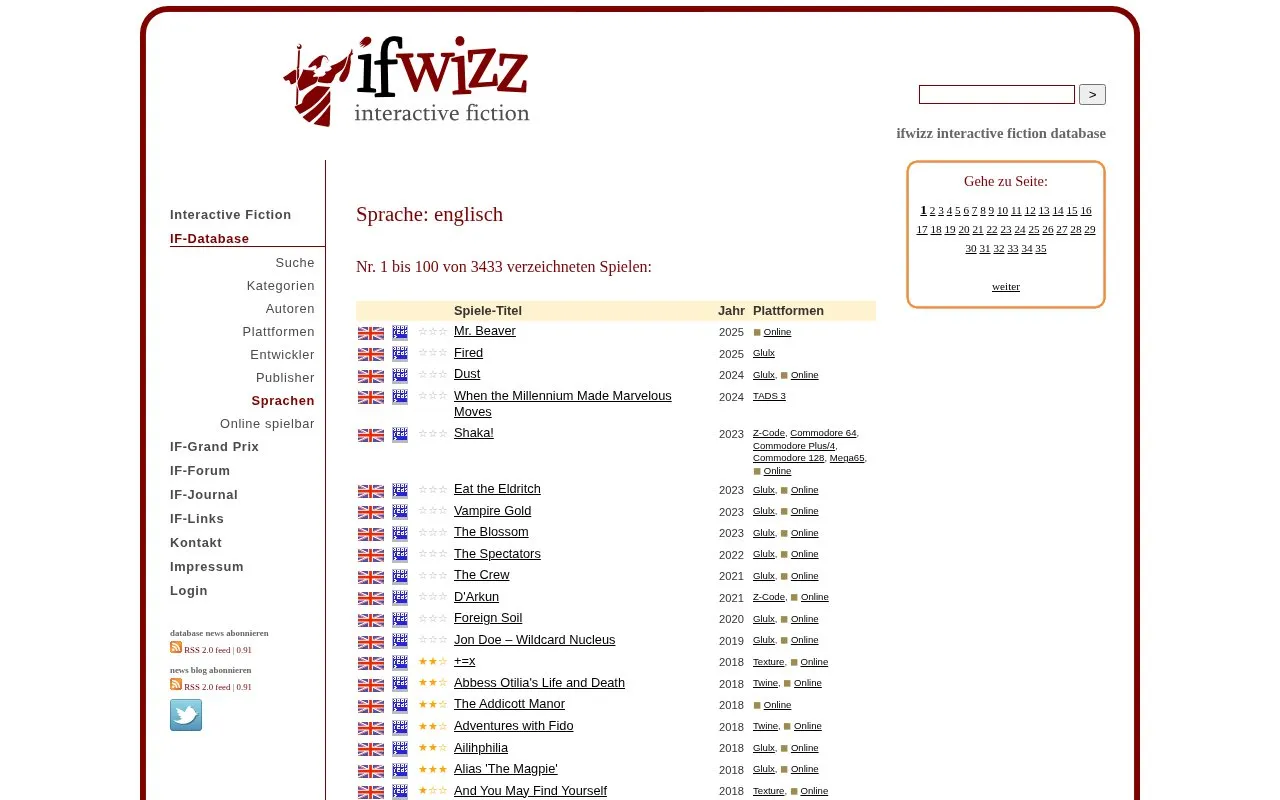
Task: Click the English flag in the Dust row
Action: coord(371,376)
